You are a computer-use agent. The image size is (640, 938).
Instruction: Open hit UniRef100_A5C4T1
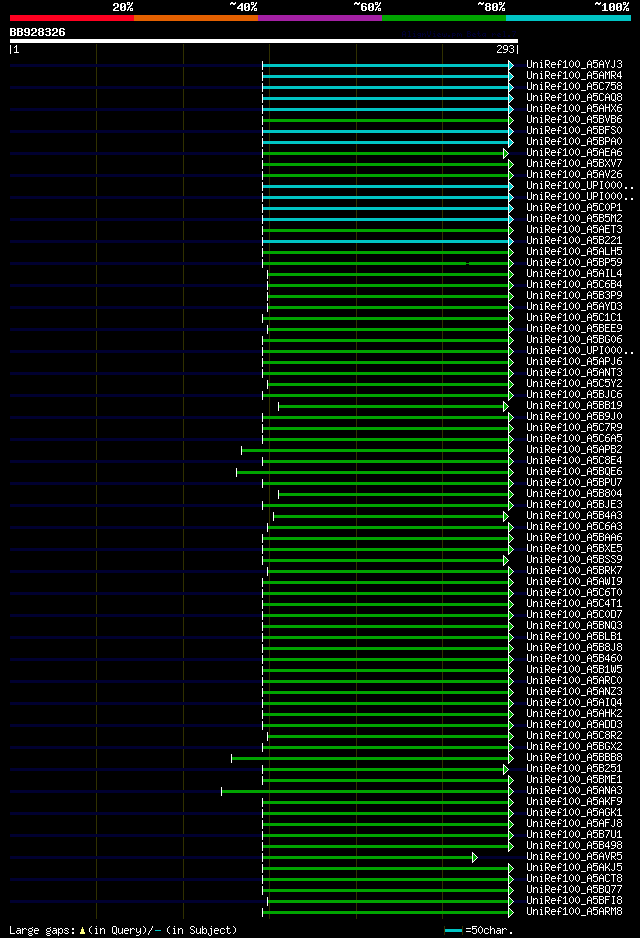tap(574, 604)
